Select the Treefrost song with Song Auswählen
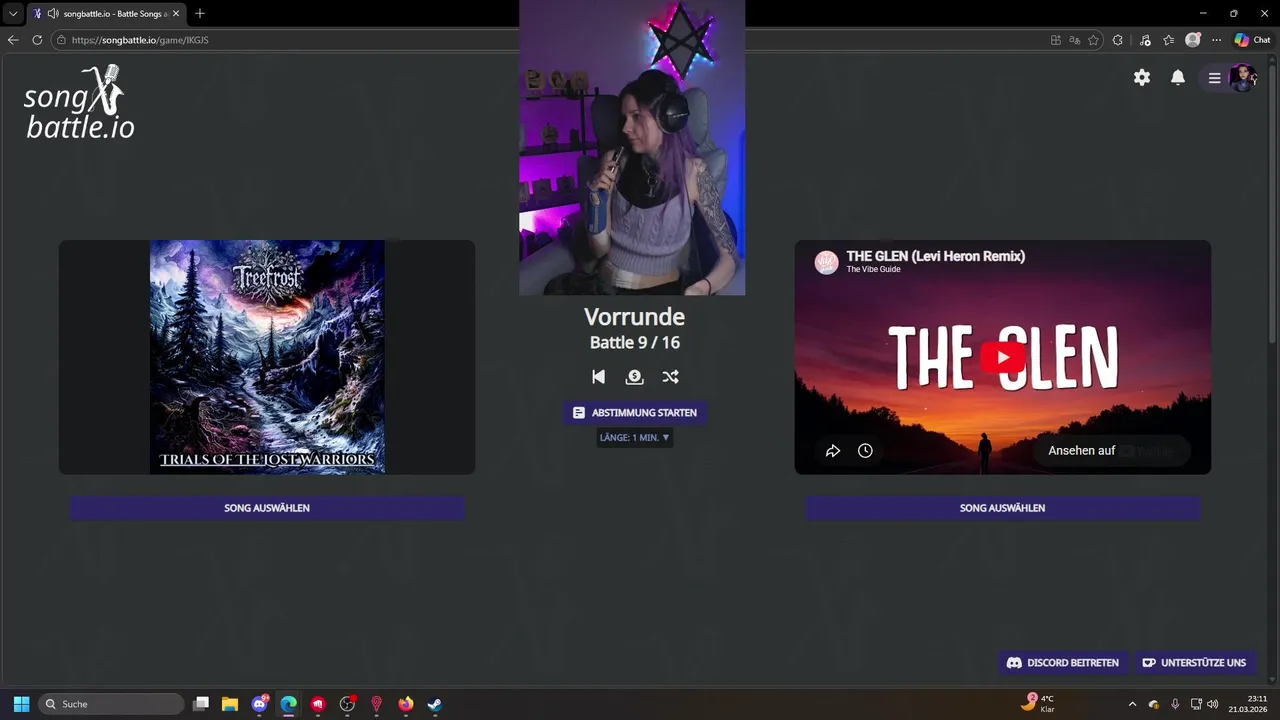 267,508
